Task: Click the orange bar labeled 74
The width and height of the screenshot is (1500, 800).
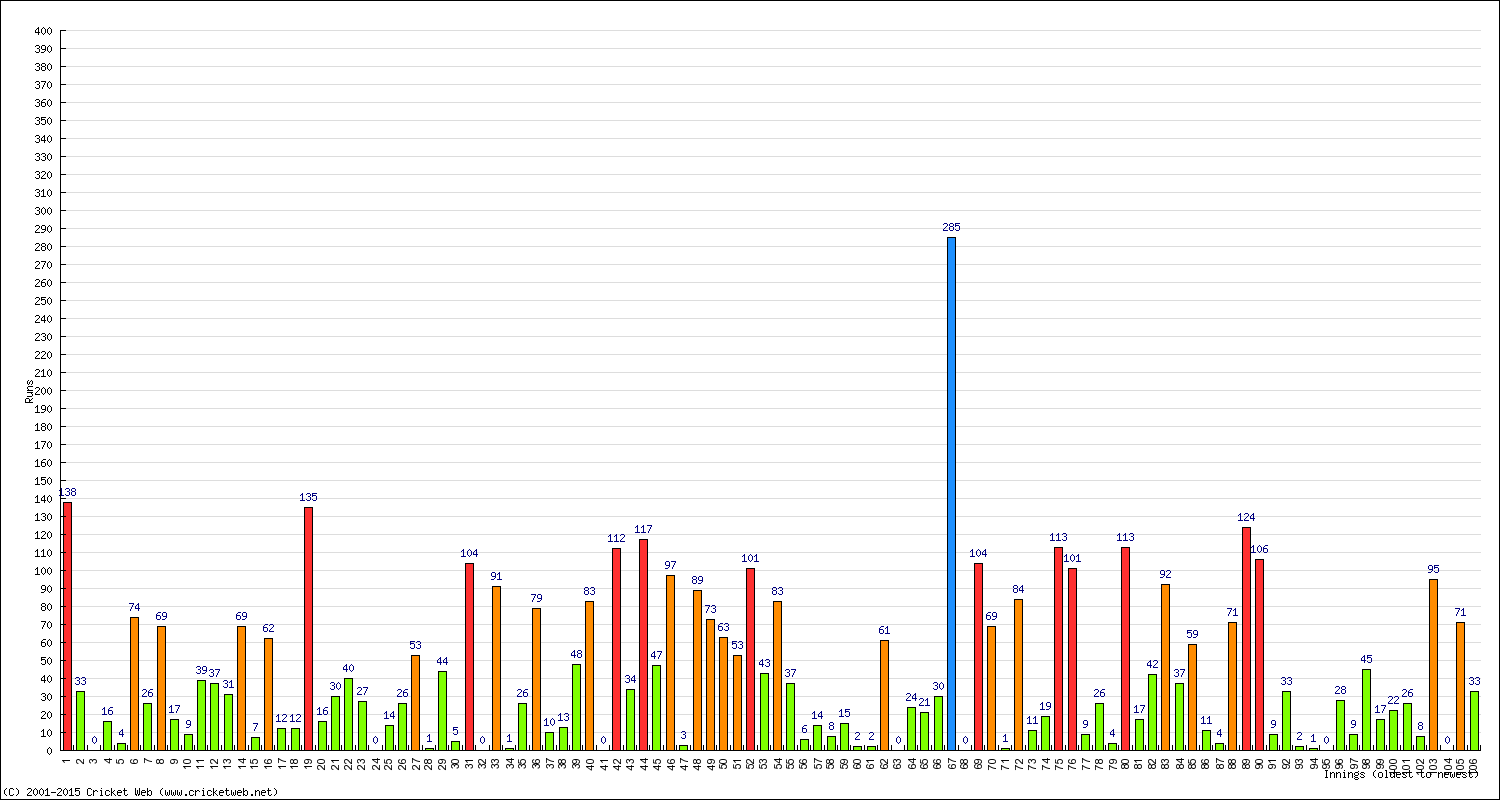Action: point(134,683)
